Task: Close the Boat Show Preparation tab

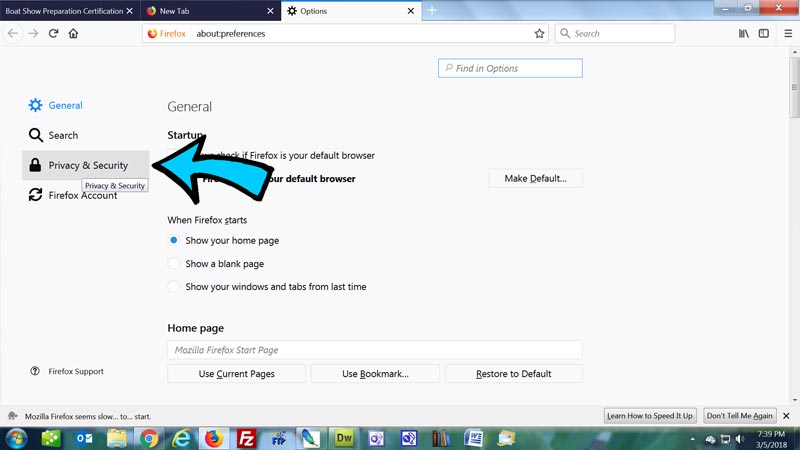Action: coord(130,11)
